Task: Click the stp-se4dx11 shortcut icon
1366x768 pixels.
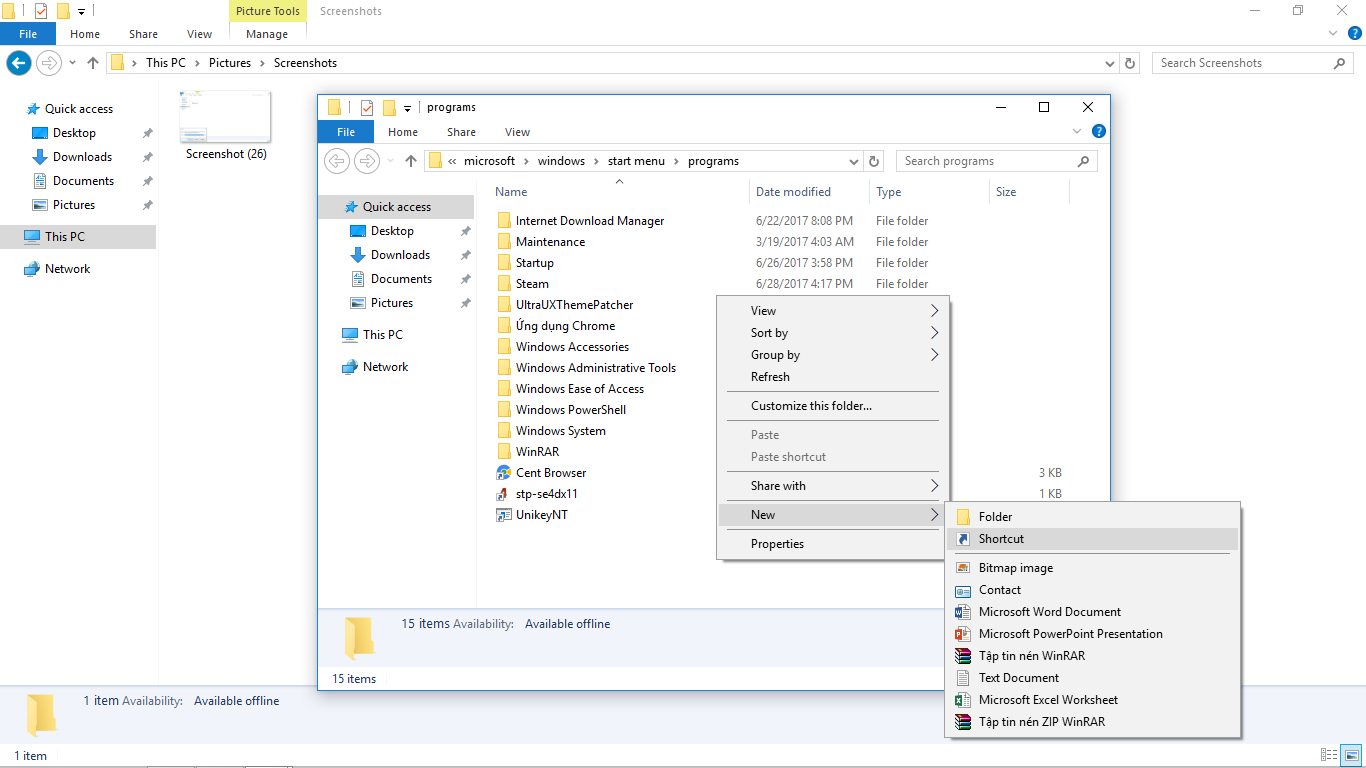Action: tap(504, 494)
